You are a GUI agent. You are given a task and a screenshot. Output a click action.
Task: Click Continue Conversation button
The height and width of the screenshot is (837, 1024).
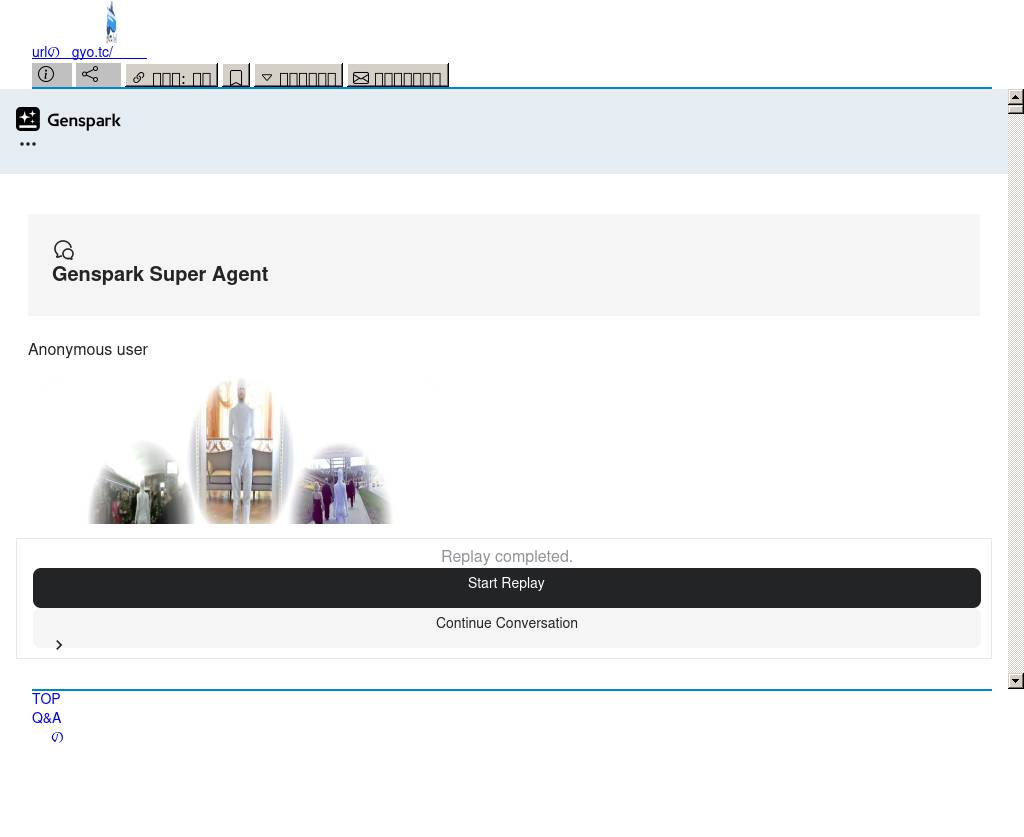(x=506, y=623)
